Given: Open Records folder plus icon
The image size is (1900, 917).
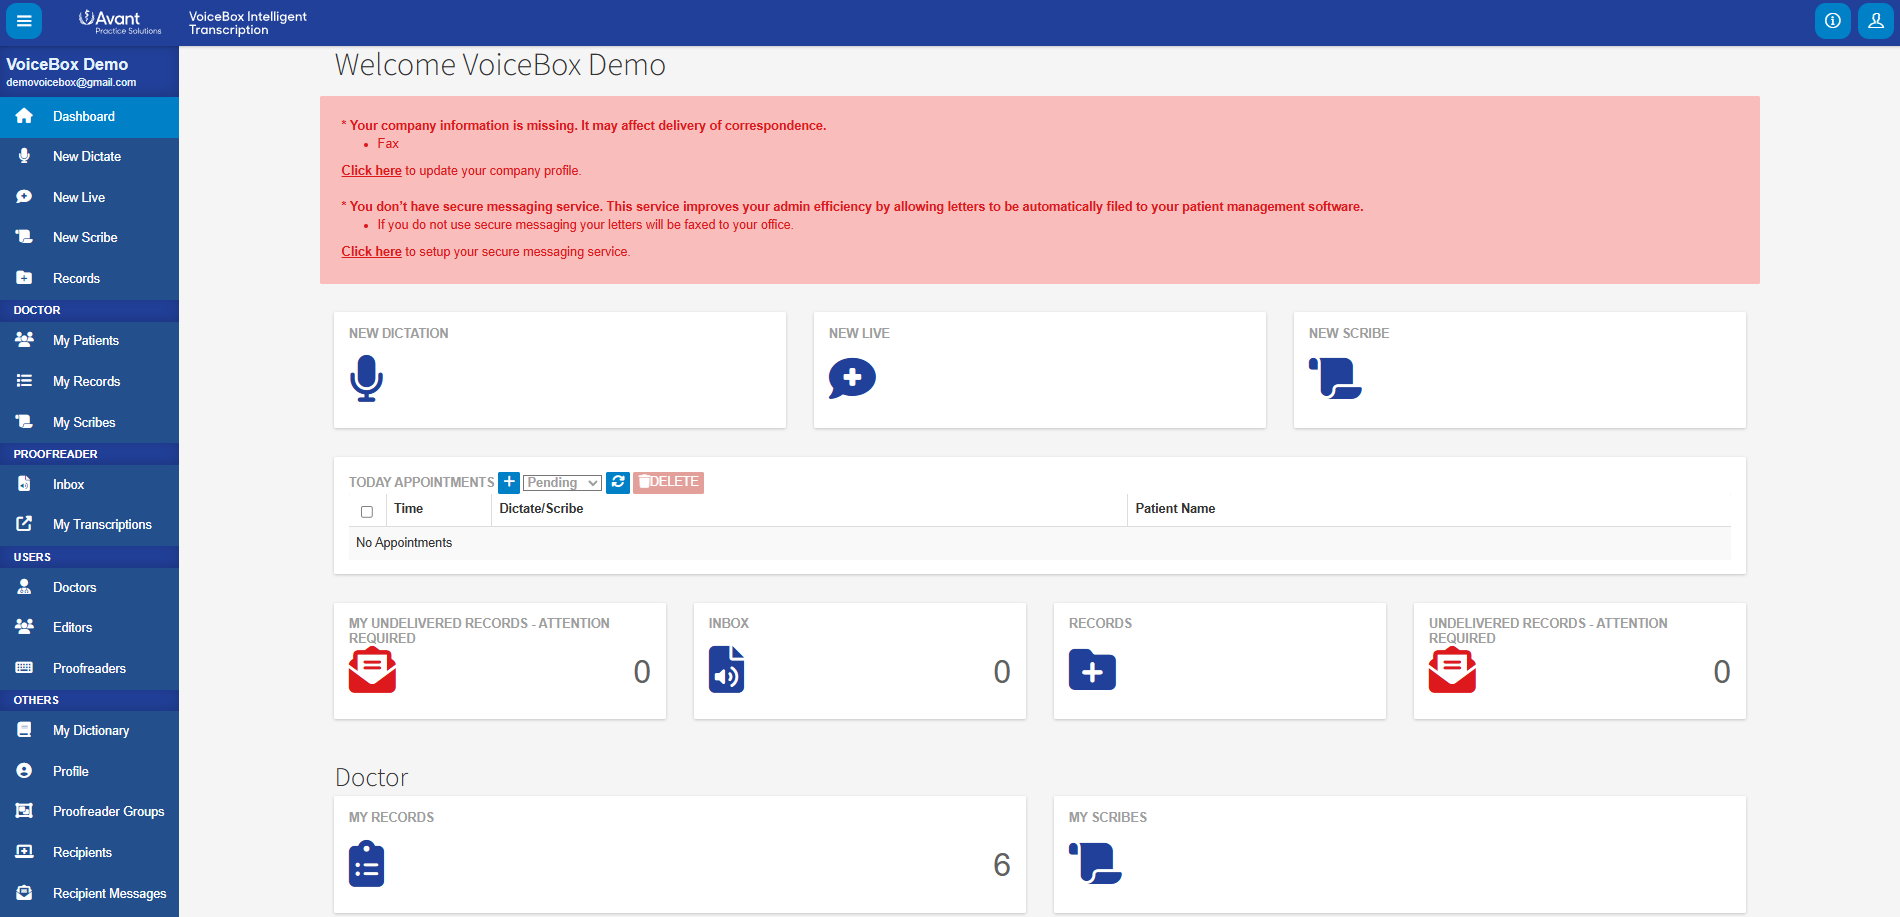Looking at the screenshot, I should [1092, 670].
